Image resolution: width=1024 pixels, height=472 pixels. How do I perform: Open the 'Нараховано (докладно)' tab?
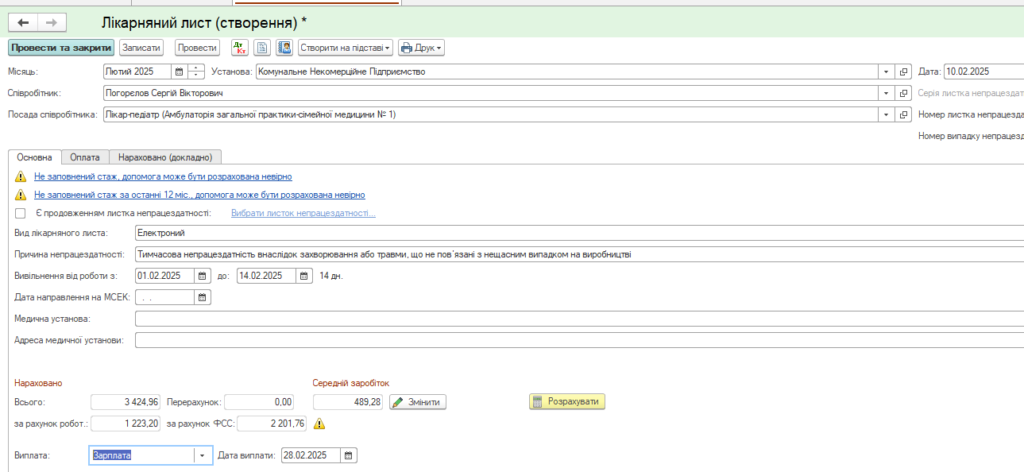(x=165, y=157)
